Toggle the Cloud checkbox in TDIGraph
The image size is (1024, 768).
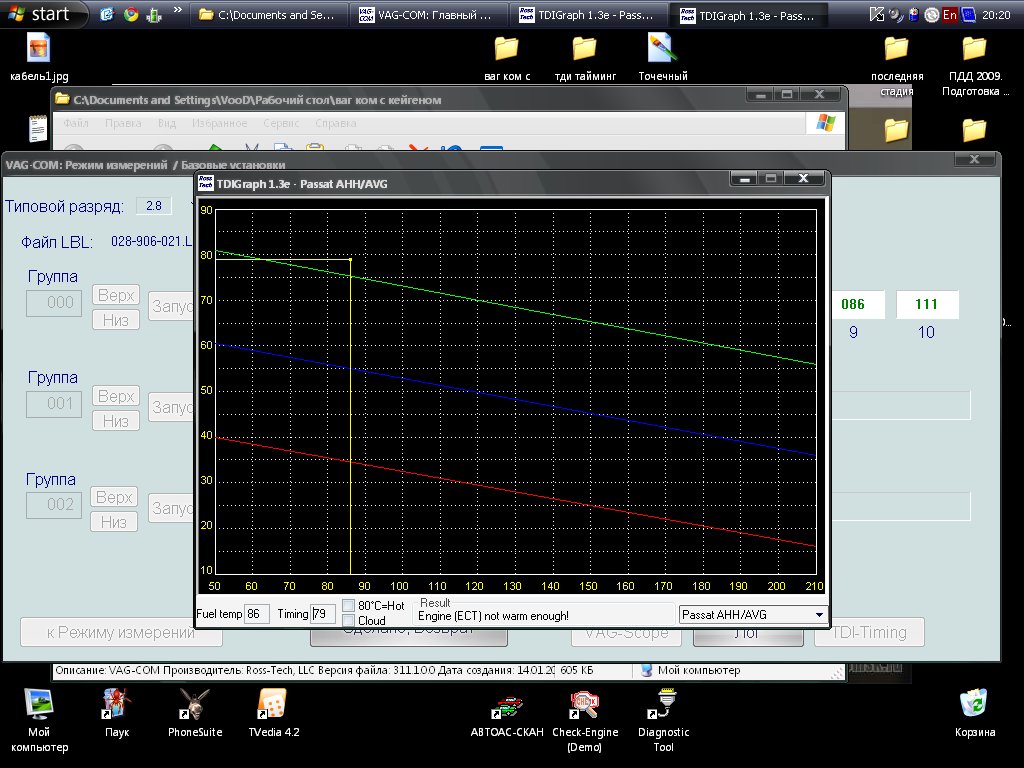(349, 620)
